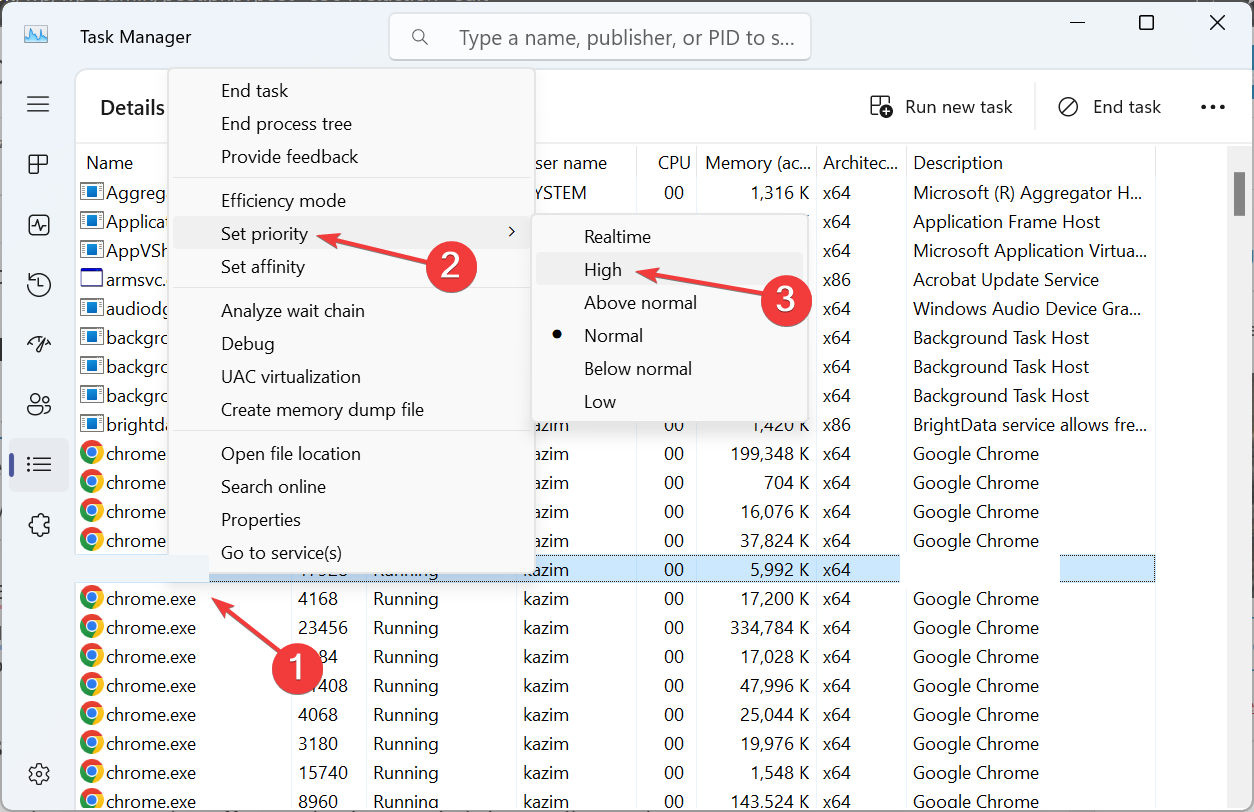Open Startup apps page icon

(38, 345)
